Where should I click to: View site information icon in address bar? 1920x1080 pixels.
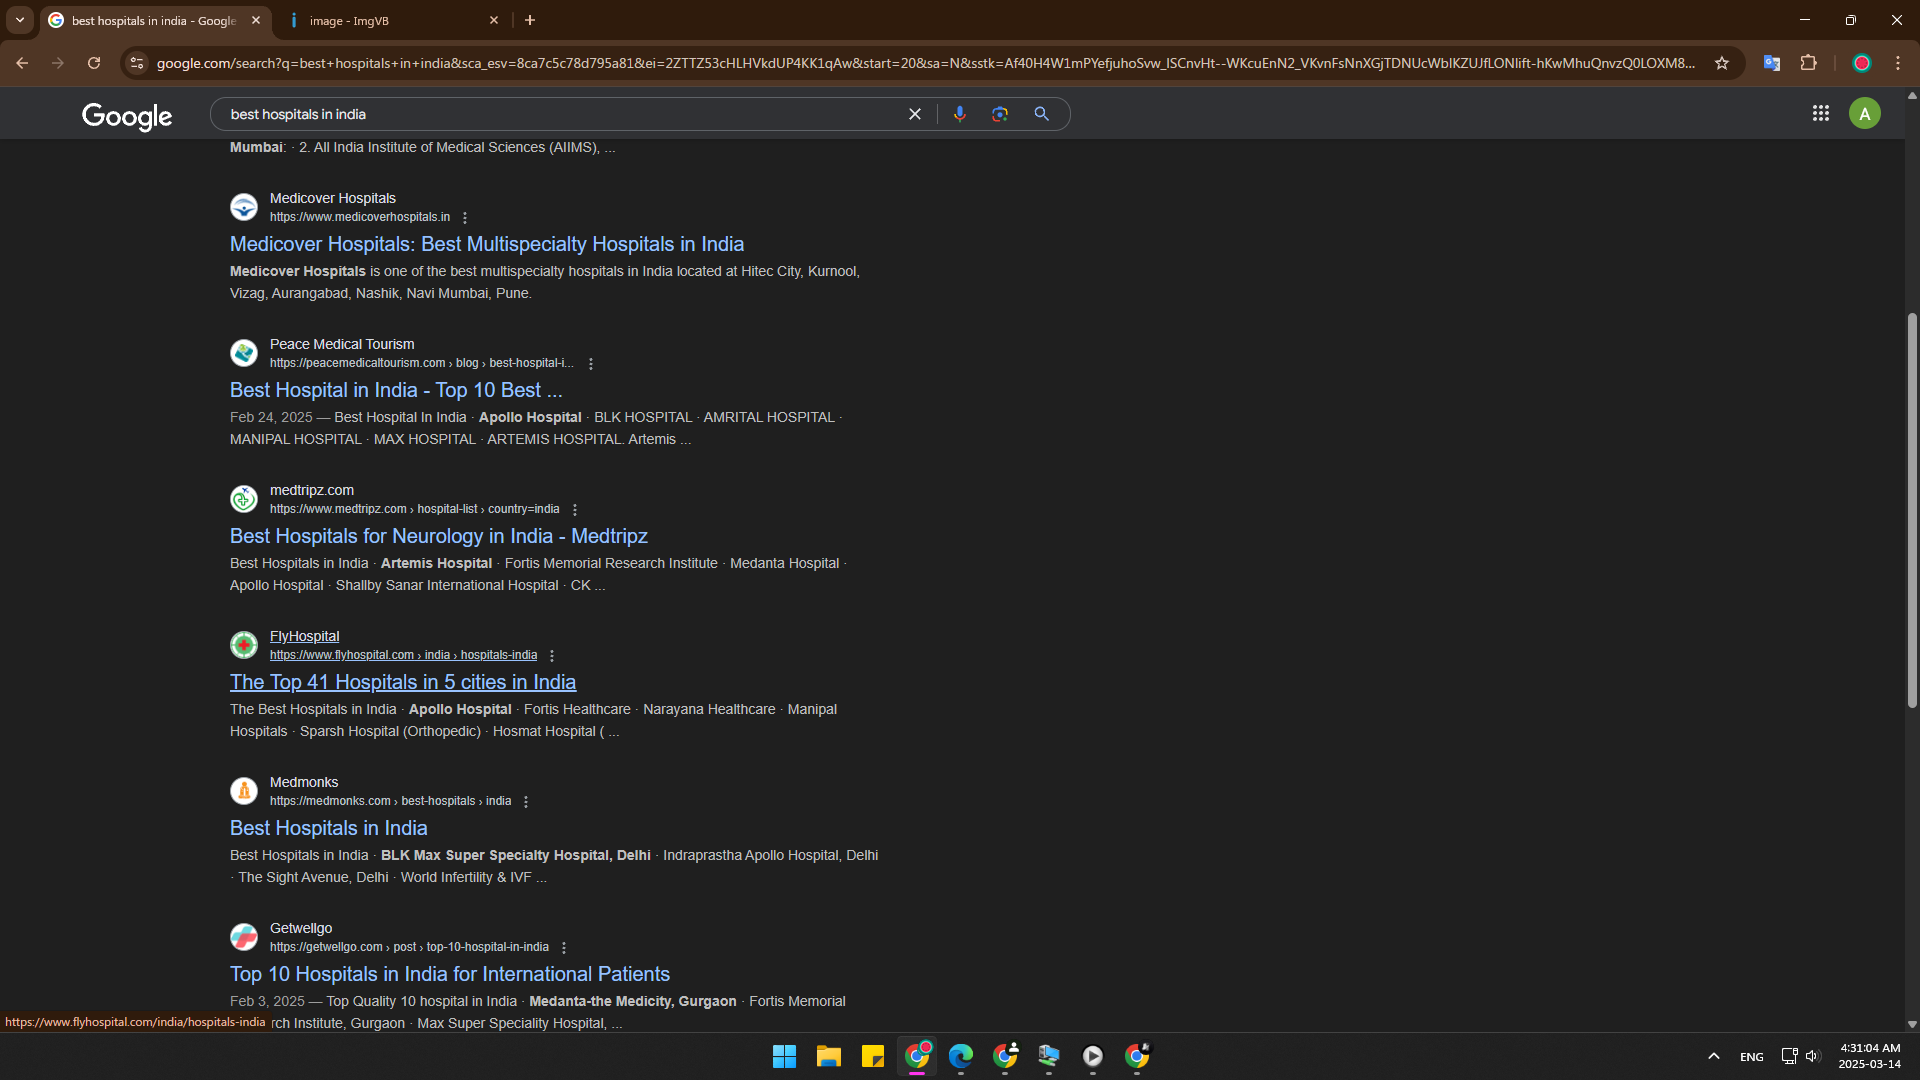pos(137,63)
